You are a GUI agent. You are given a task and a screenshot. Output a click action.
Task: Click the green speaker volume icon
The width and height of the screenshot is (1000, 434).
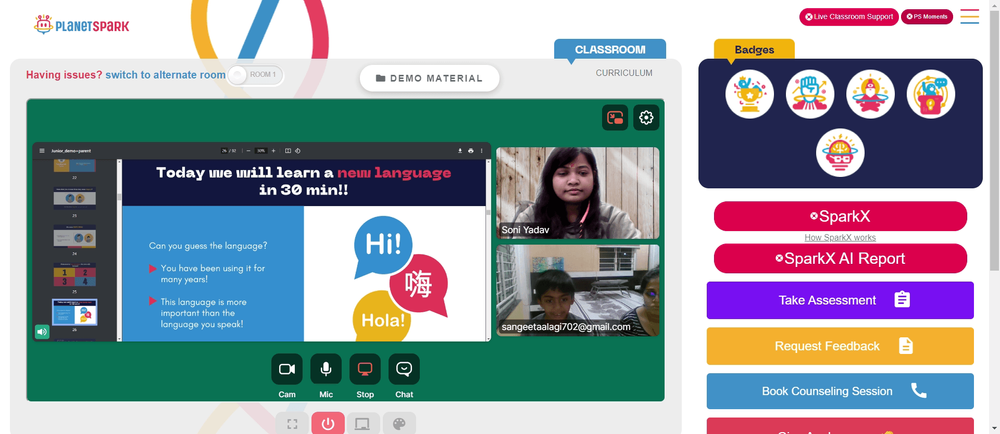click(42, 331)
